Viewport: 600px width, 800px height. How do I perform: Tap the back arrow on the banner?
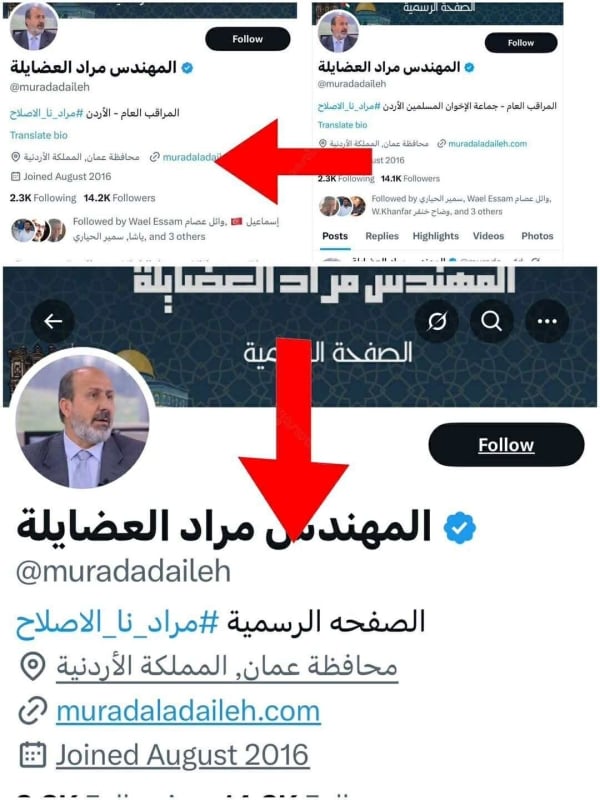tap(53, 321)
